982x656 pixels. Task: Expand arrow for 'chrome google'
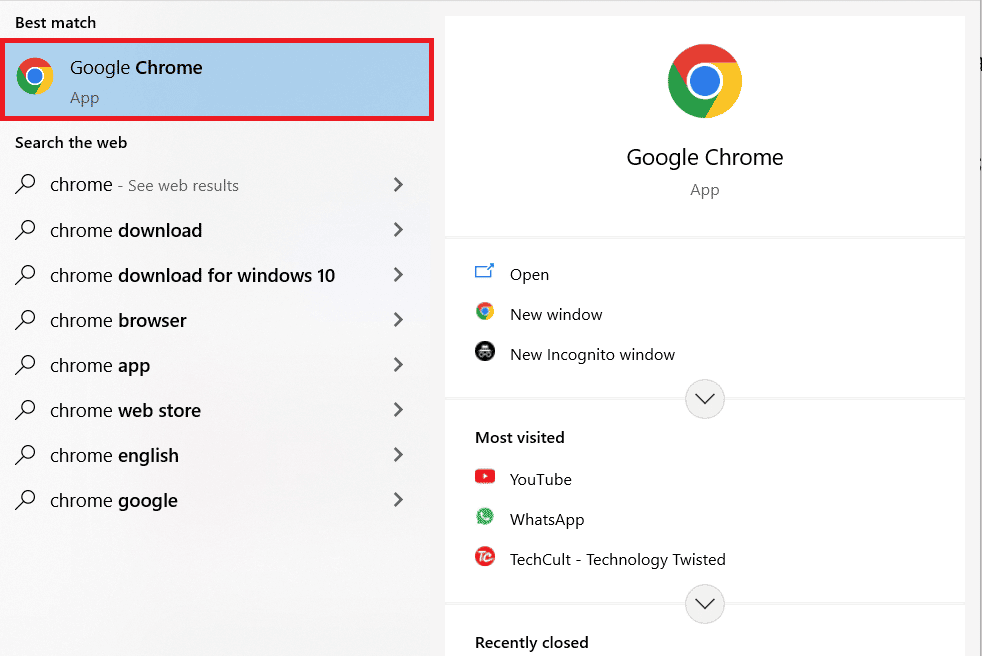click(398, 500)
